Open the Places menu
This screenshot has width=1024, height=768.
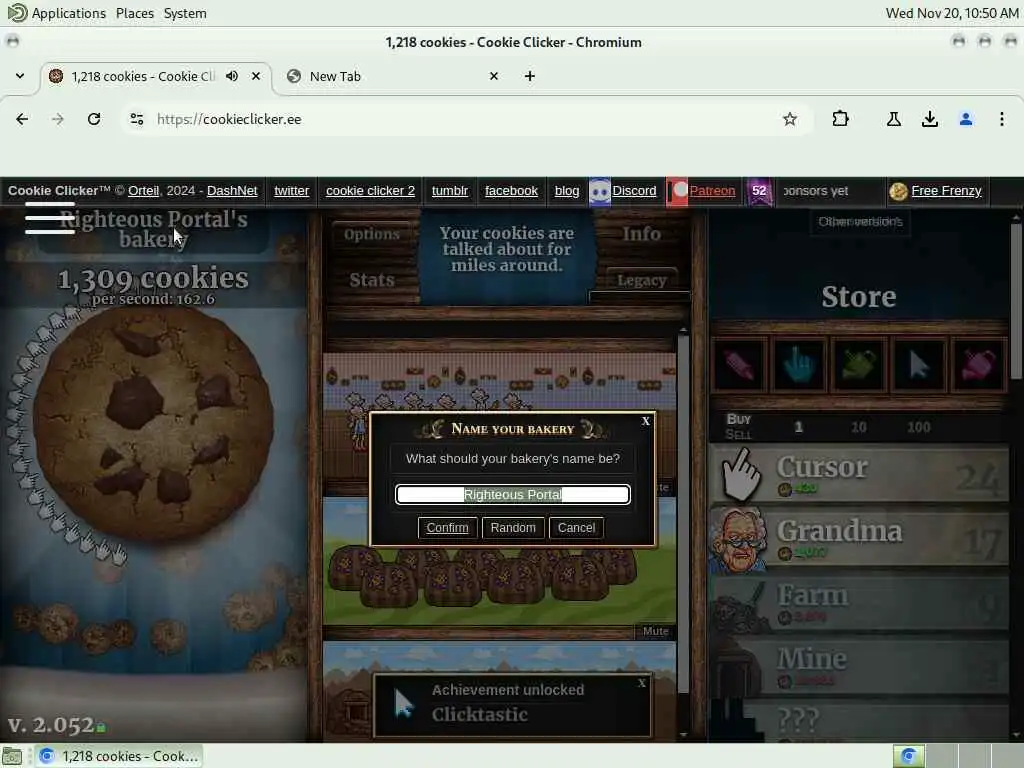tap(135, 13)
